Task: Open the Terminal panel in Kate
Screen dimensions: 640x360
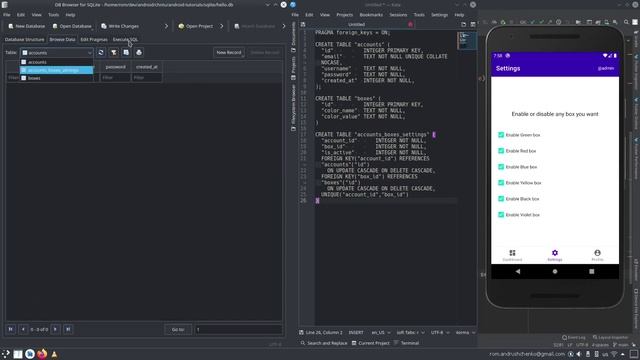Action: (x=407, y=343)
